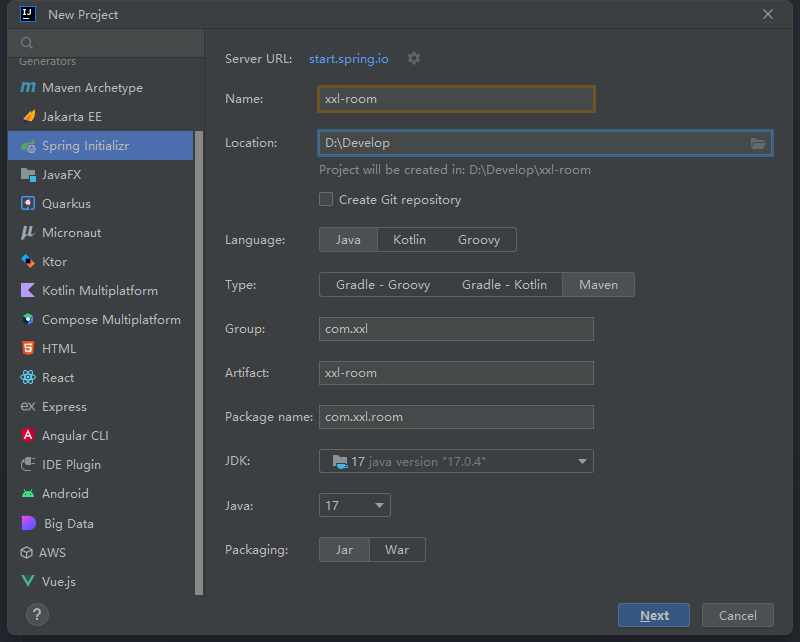Focus the Group input field
The width and height of the screenshot is (800, 642).
[456, 329]
